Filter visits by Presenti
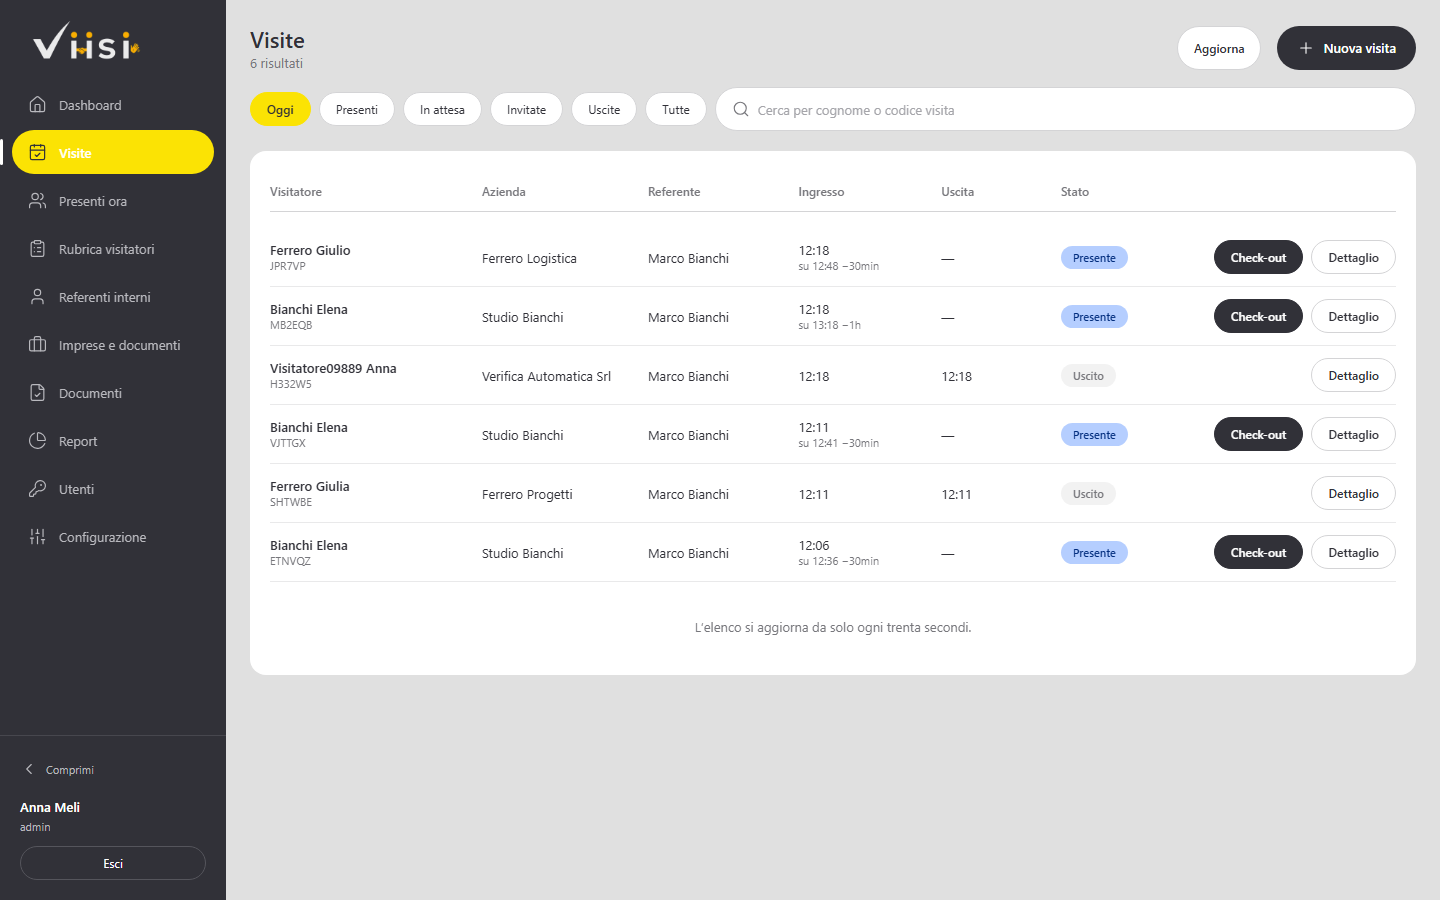 pos(357,109)
